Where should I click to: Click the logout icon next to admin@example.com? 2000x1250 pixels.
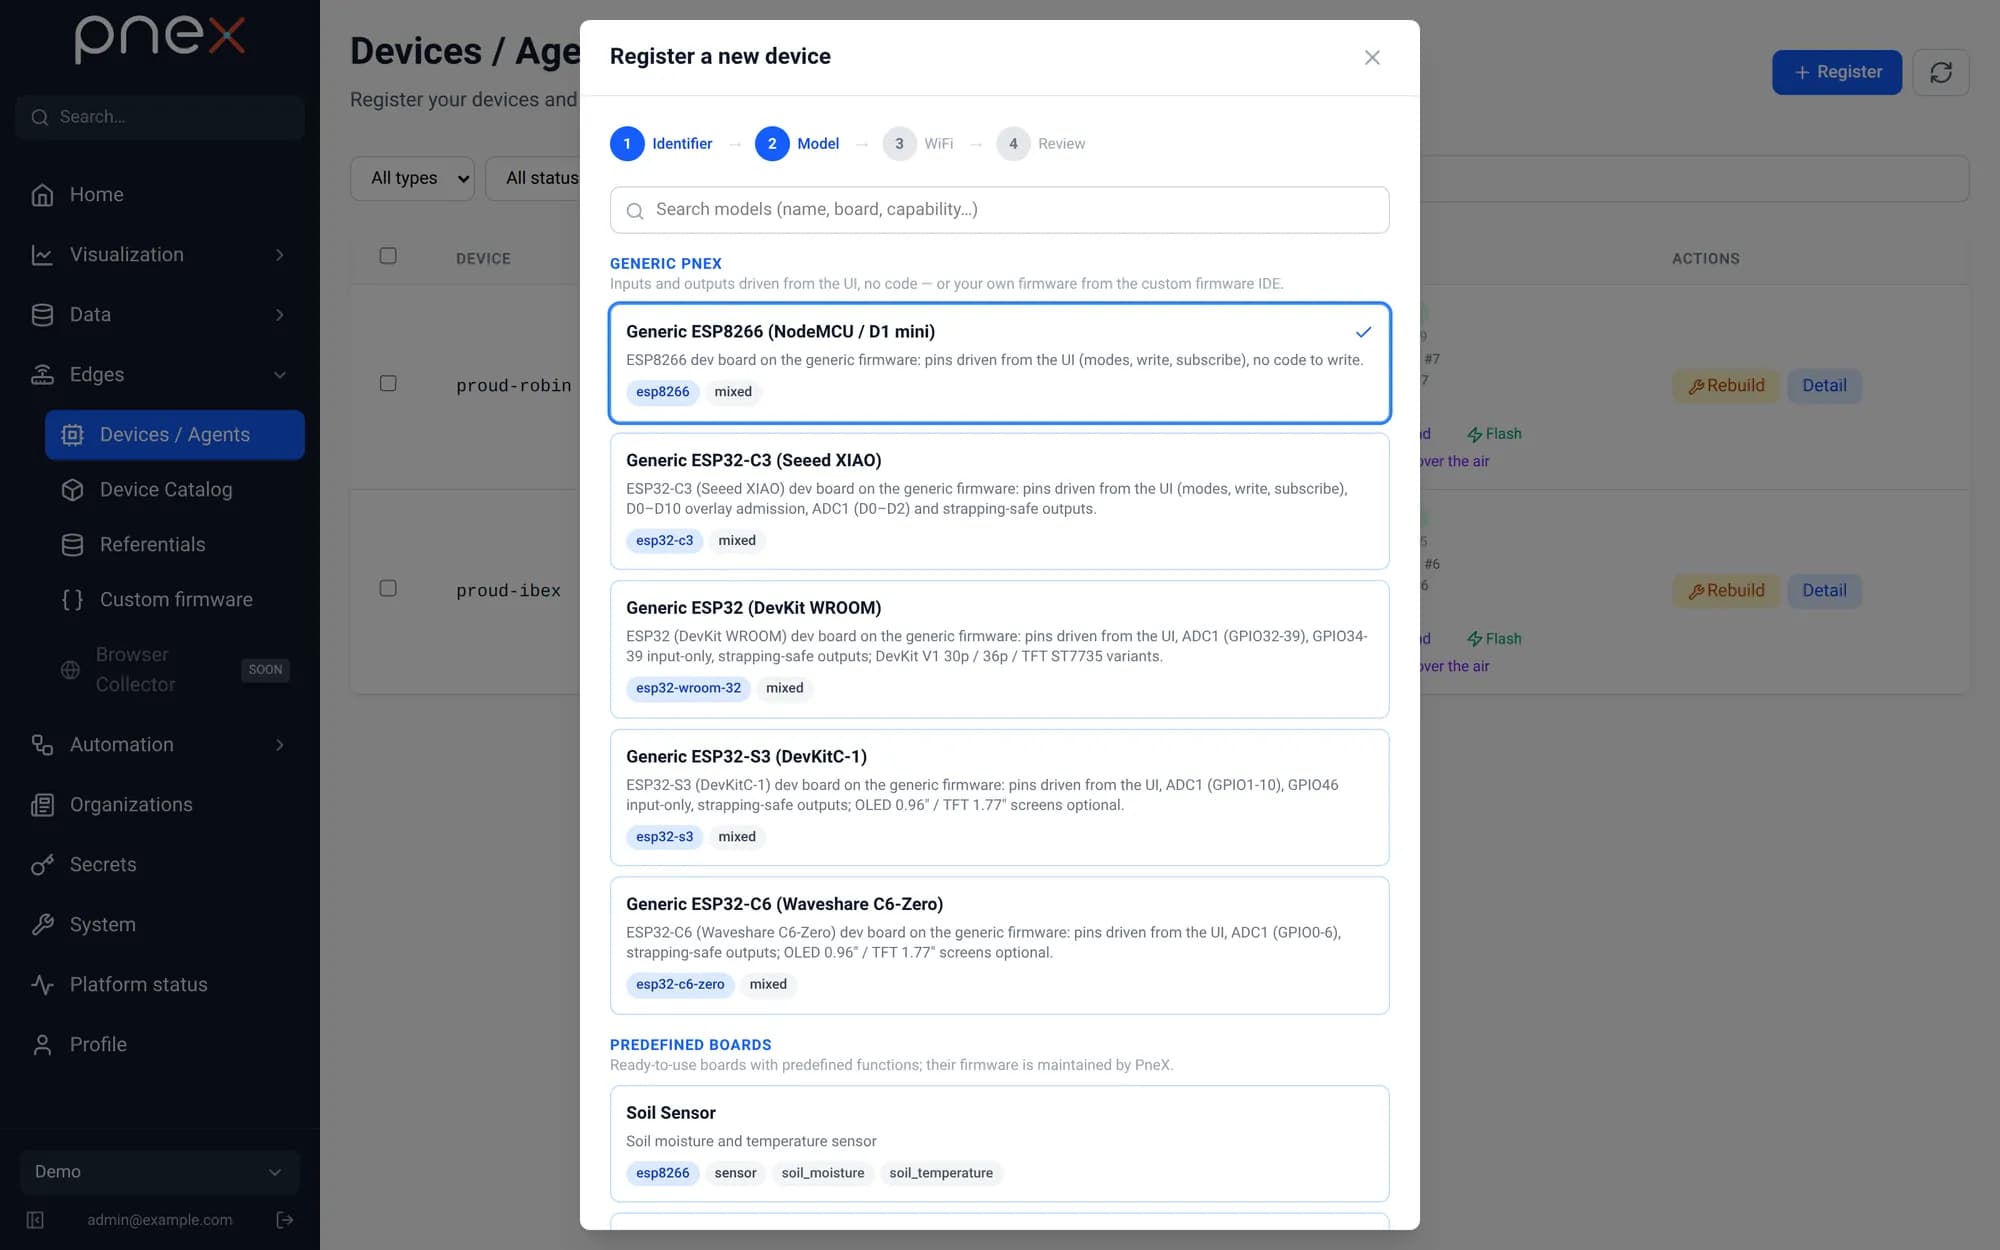pos(285,1220)
